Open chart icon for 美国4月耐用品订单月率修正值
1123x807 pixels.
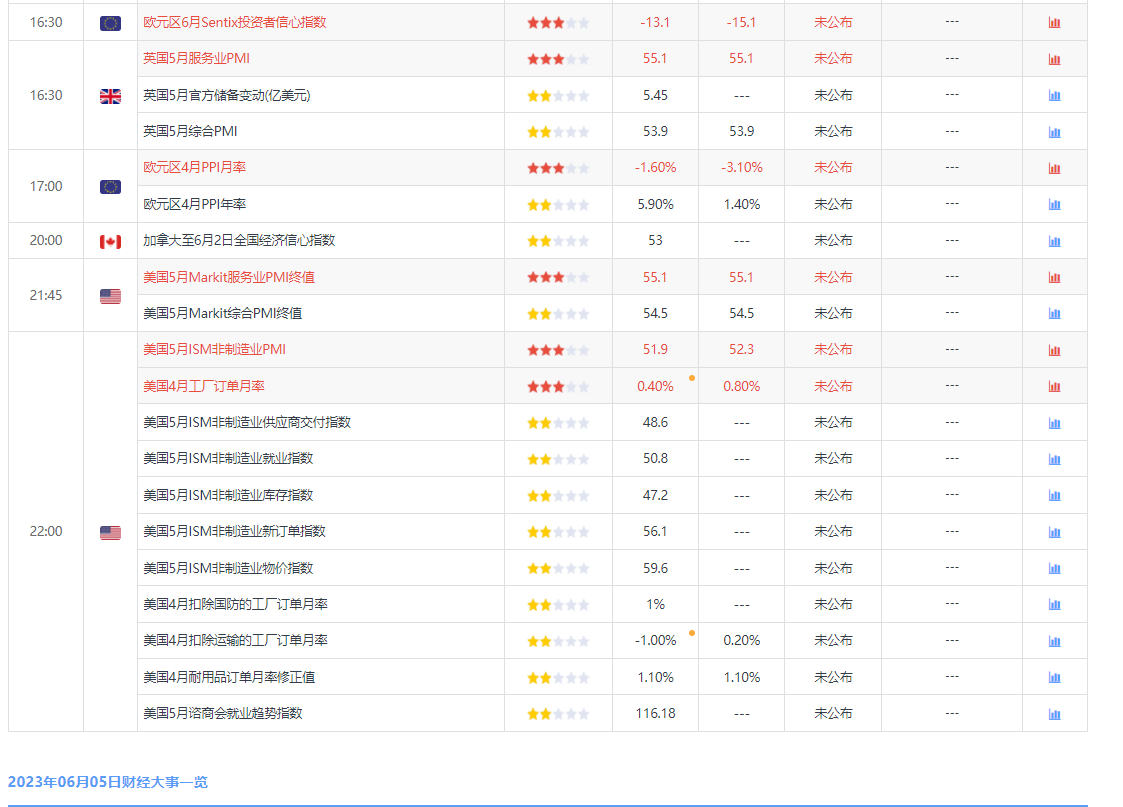point(1054,677)
